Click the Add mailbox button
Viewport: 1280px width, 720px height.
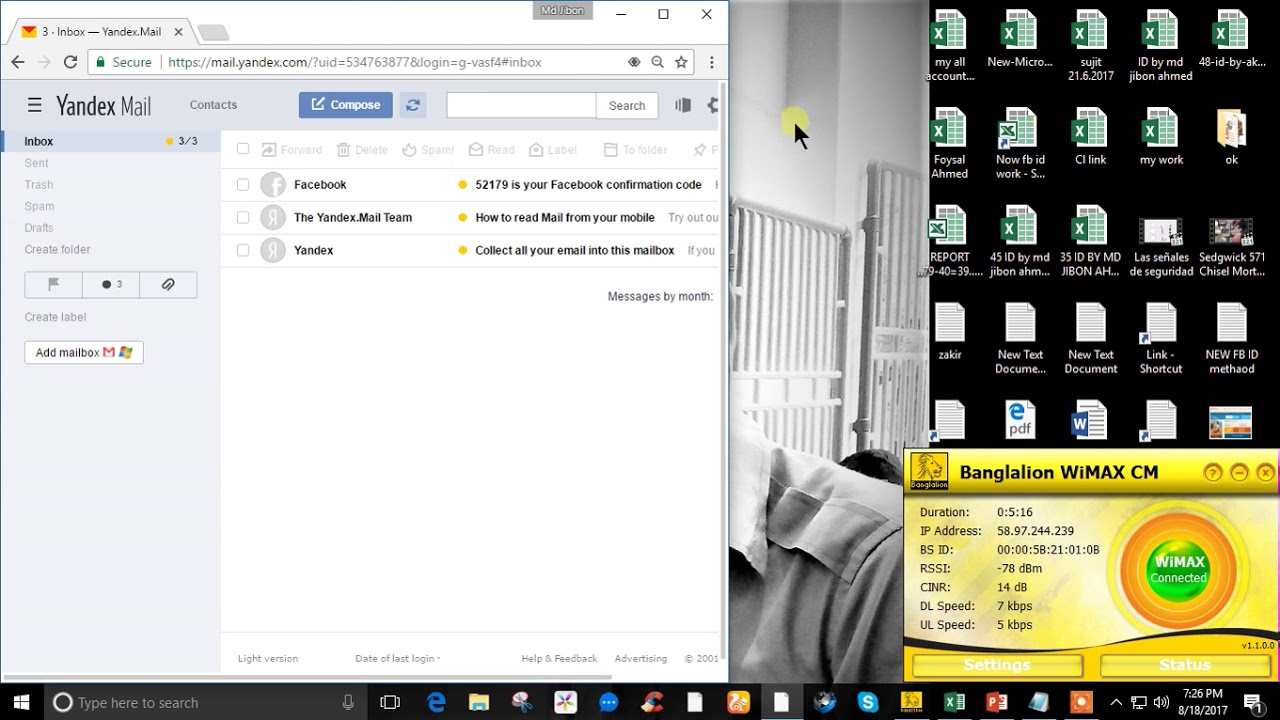pyautogui.click(x=84, y=352)
